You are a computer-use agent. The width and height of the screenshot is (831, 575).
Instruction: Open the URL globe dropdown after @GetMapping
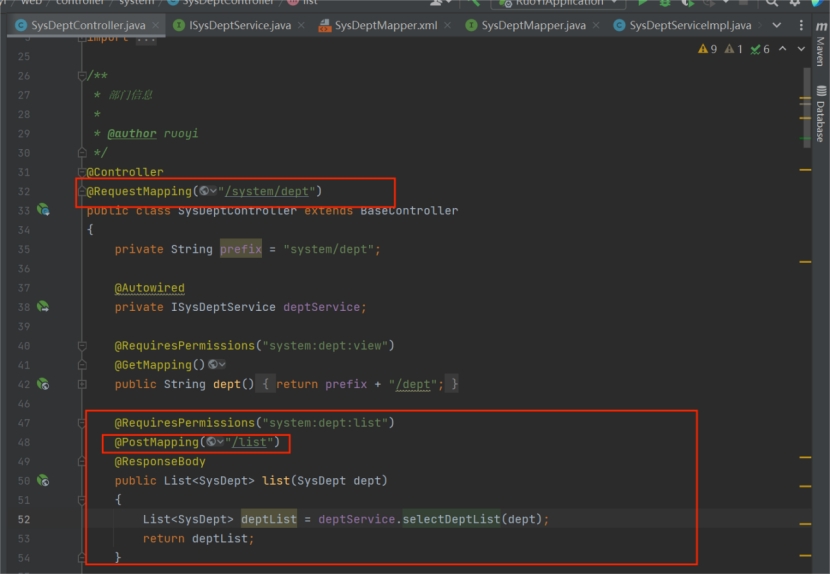coord(216,365)
